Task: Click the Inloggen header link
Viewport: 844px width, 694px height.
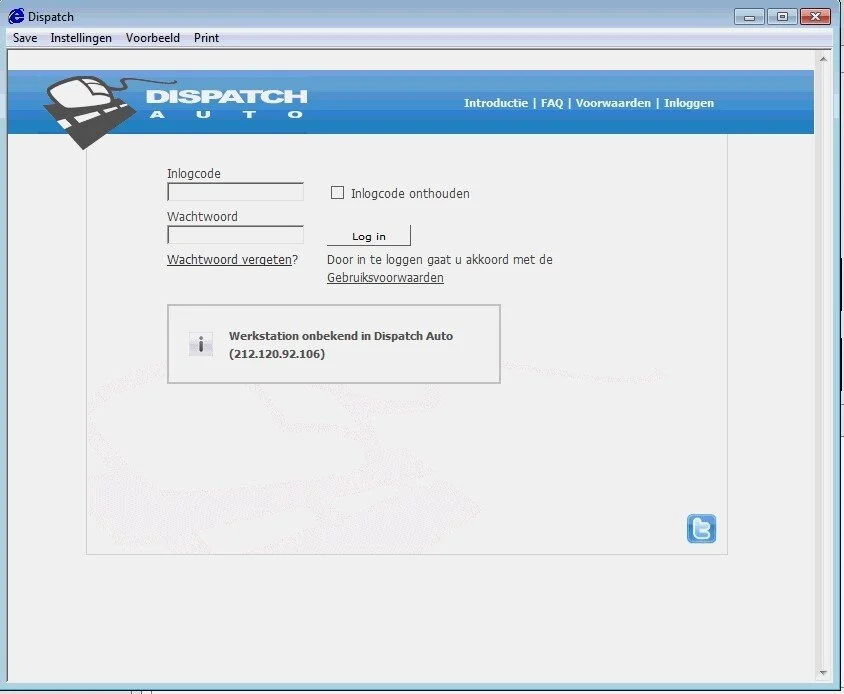Action: (x=688, y=103)
